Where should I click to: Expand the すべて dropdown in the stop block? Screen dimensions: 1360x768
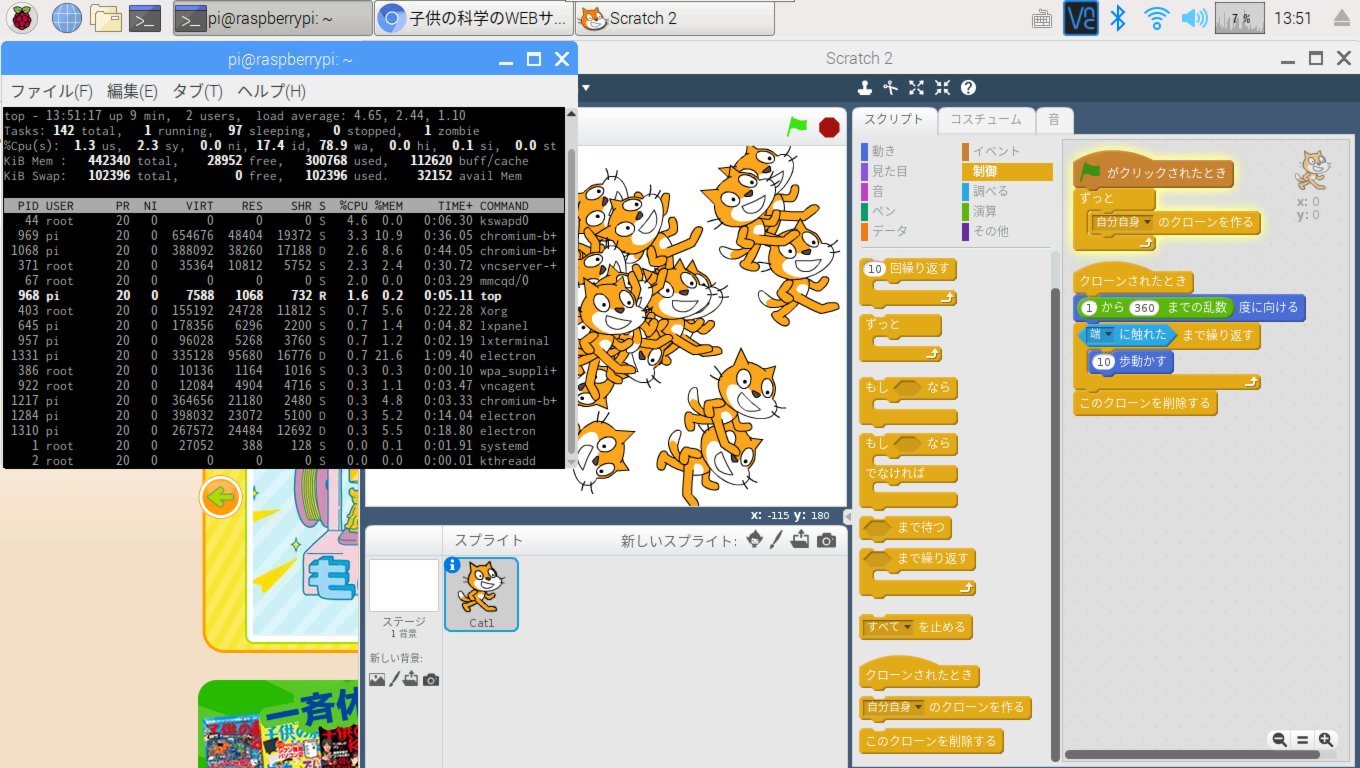click(908, 628)
